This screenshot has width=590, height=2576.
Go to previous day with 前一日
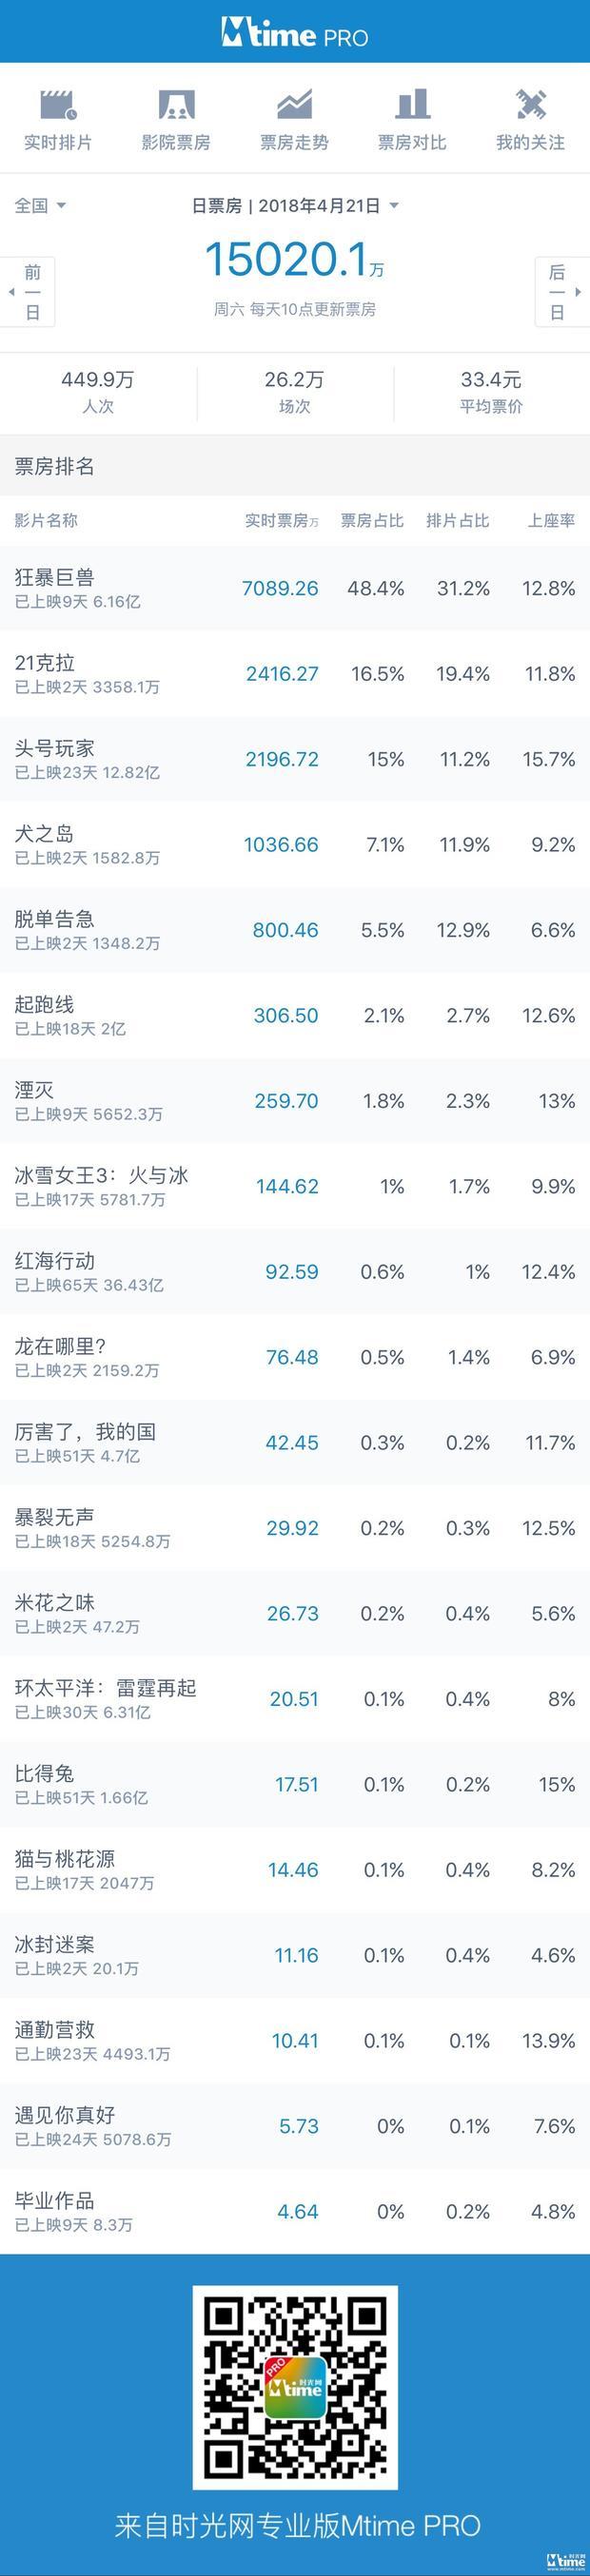[29, 292]
